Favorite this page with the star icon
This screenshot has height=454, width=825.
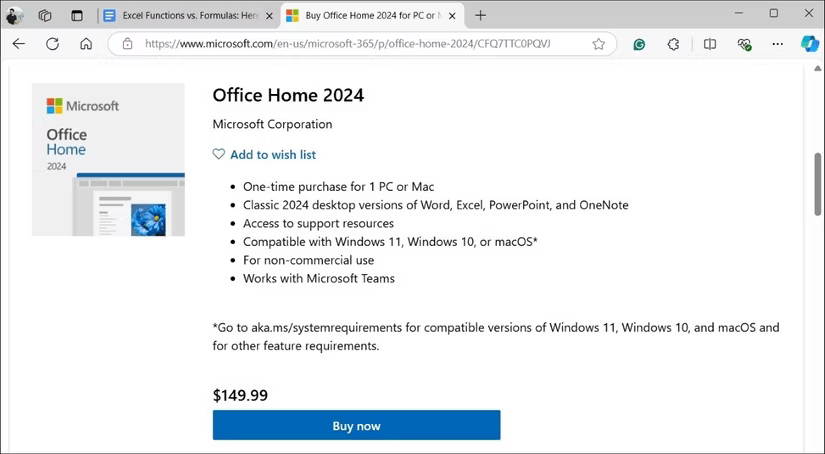pos(598,44)
